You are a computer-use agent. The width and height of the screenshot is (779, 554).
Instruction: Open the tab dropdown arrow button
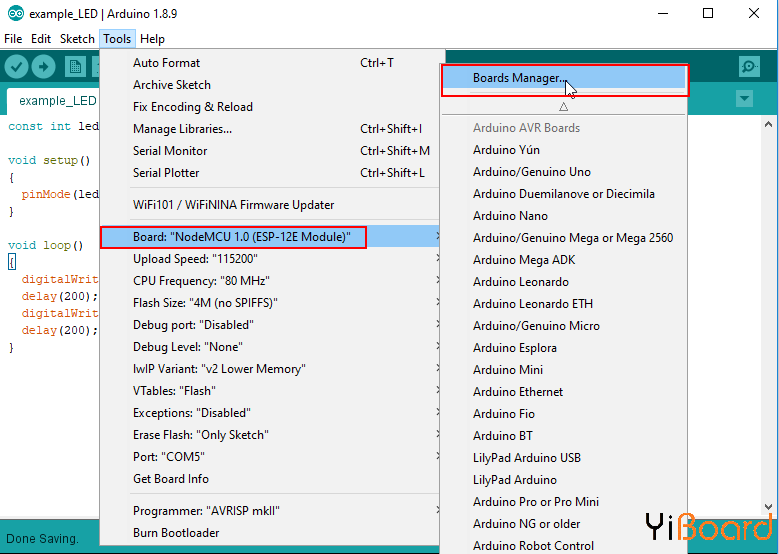click(744, 98)
